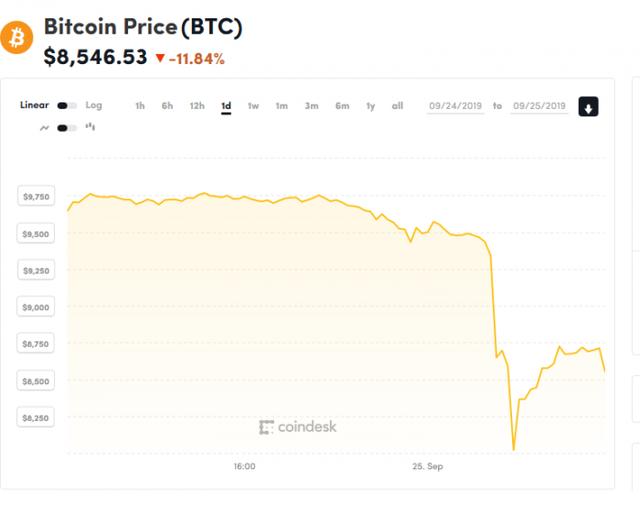
Task: View the 1y time range
Action: 370,105
